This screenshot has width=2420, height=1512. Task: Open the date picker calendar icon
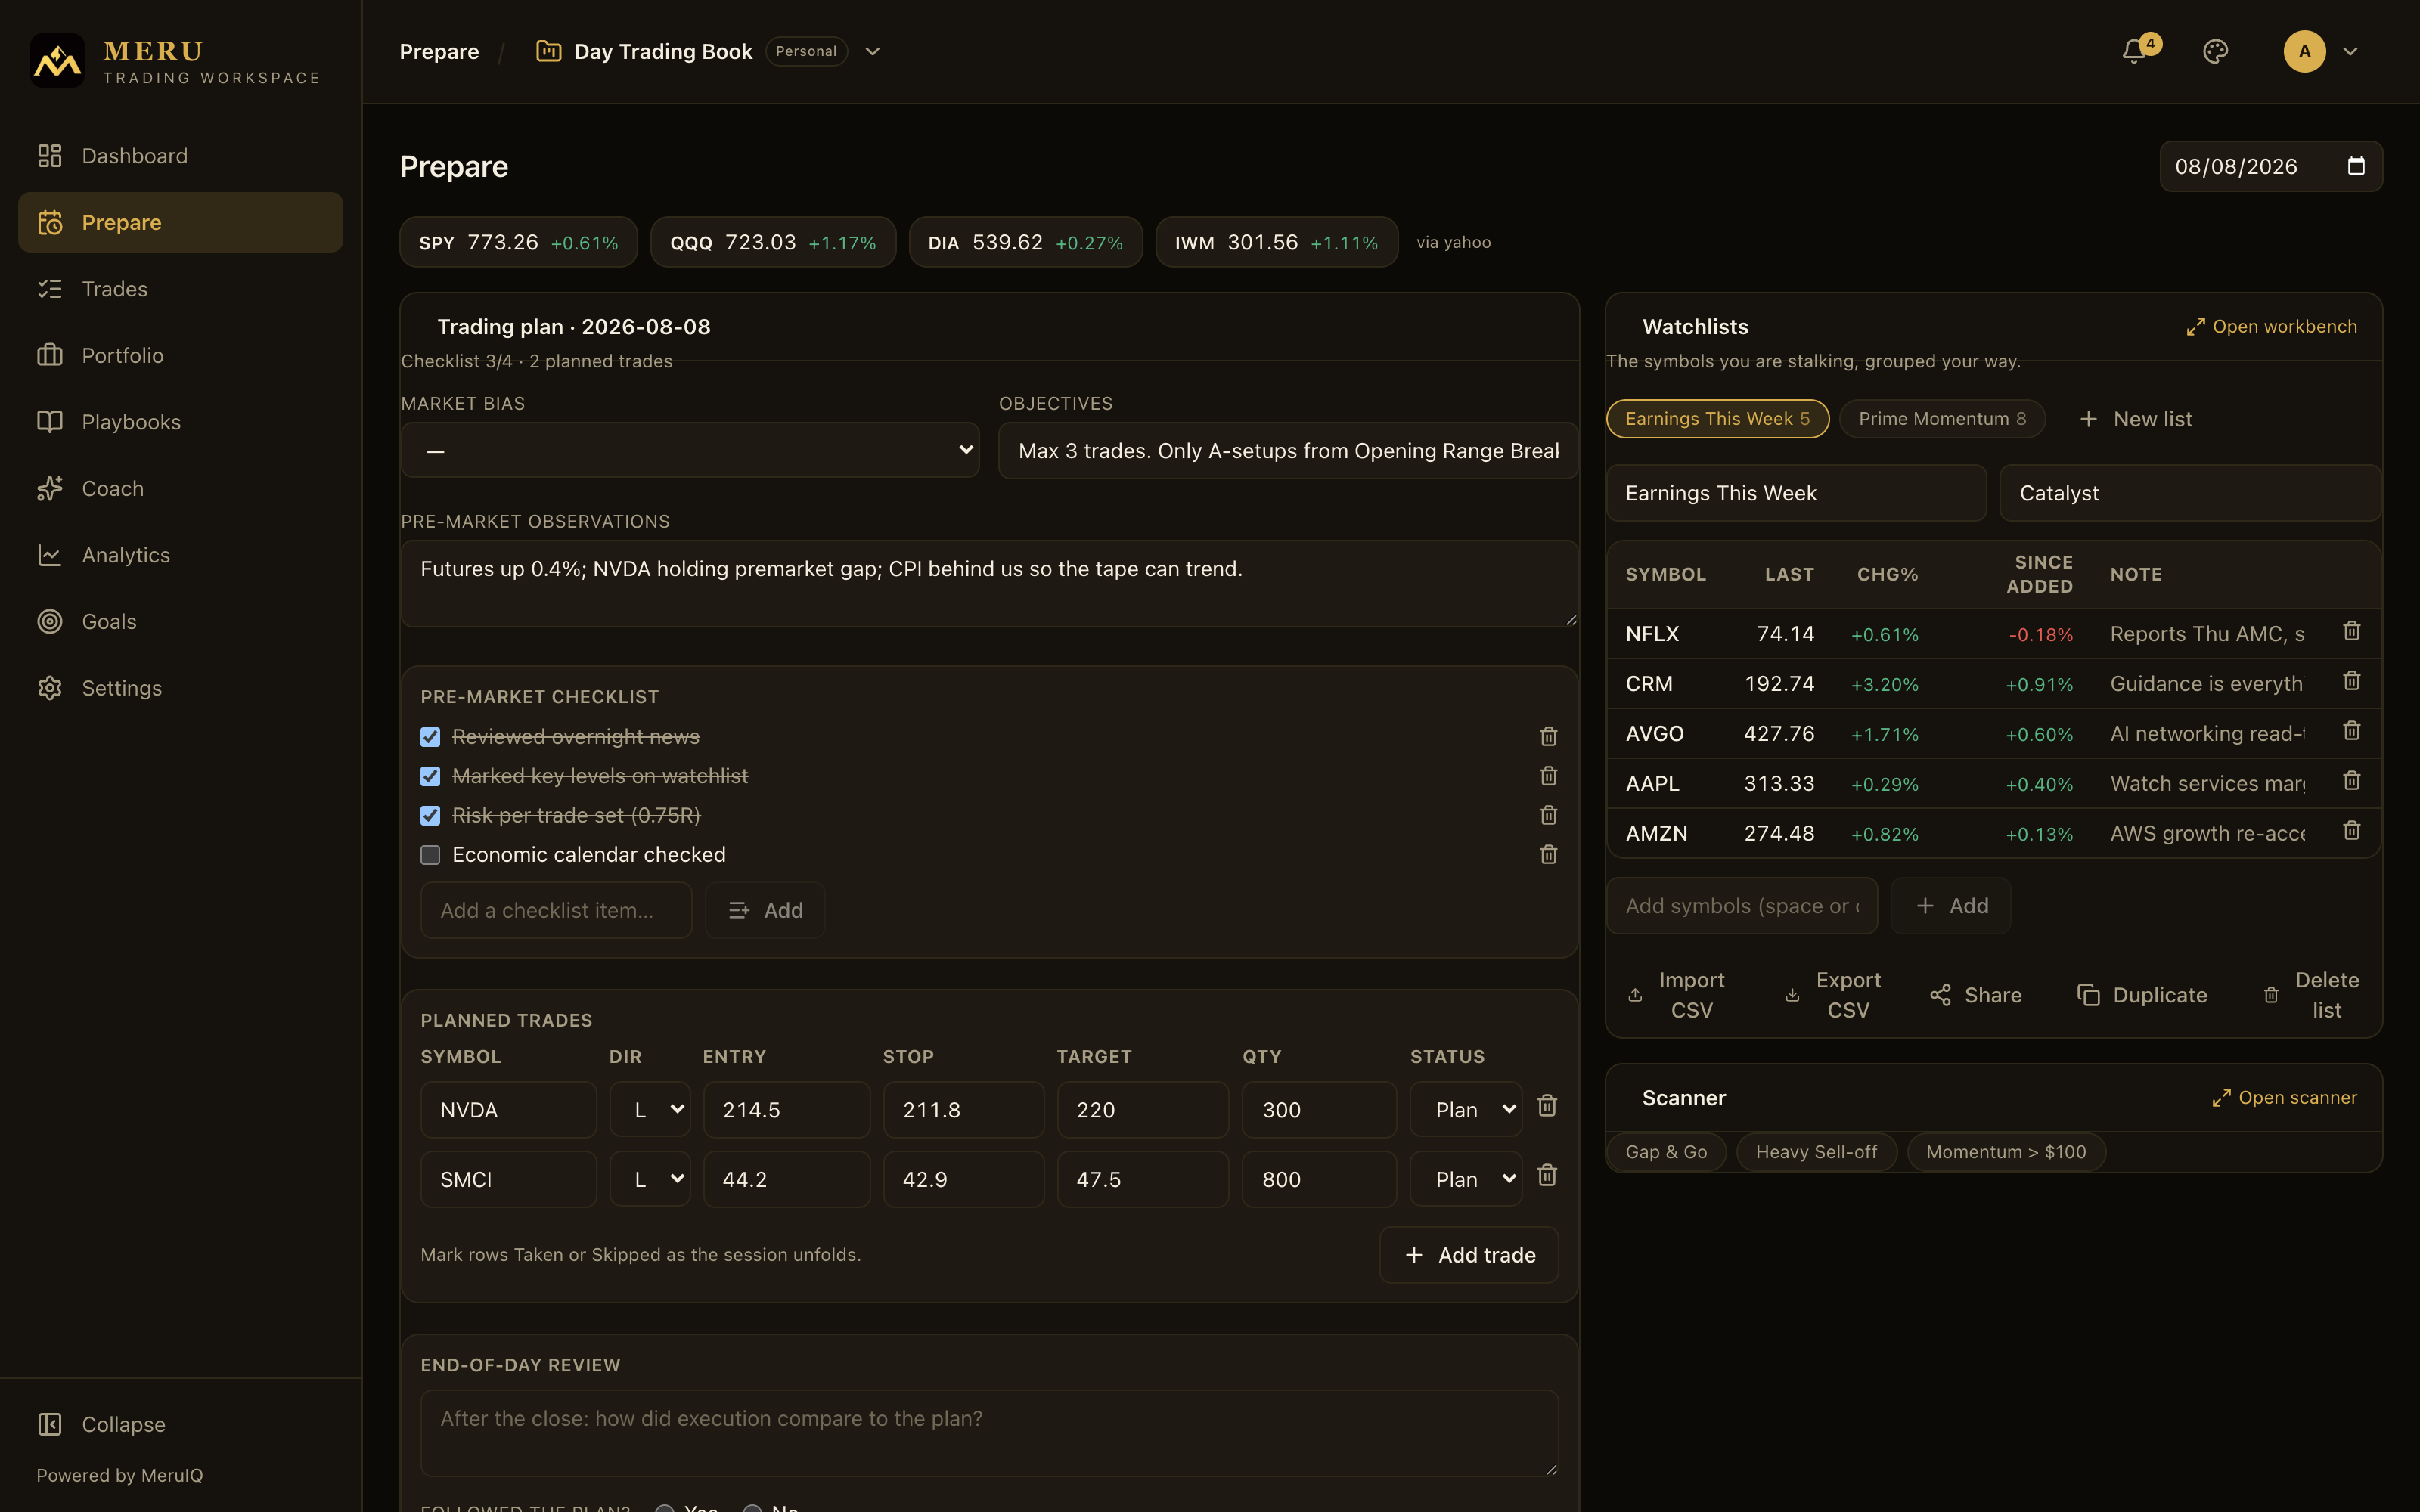tap(2356, 166)
